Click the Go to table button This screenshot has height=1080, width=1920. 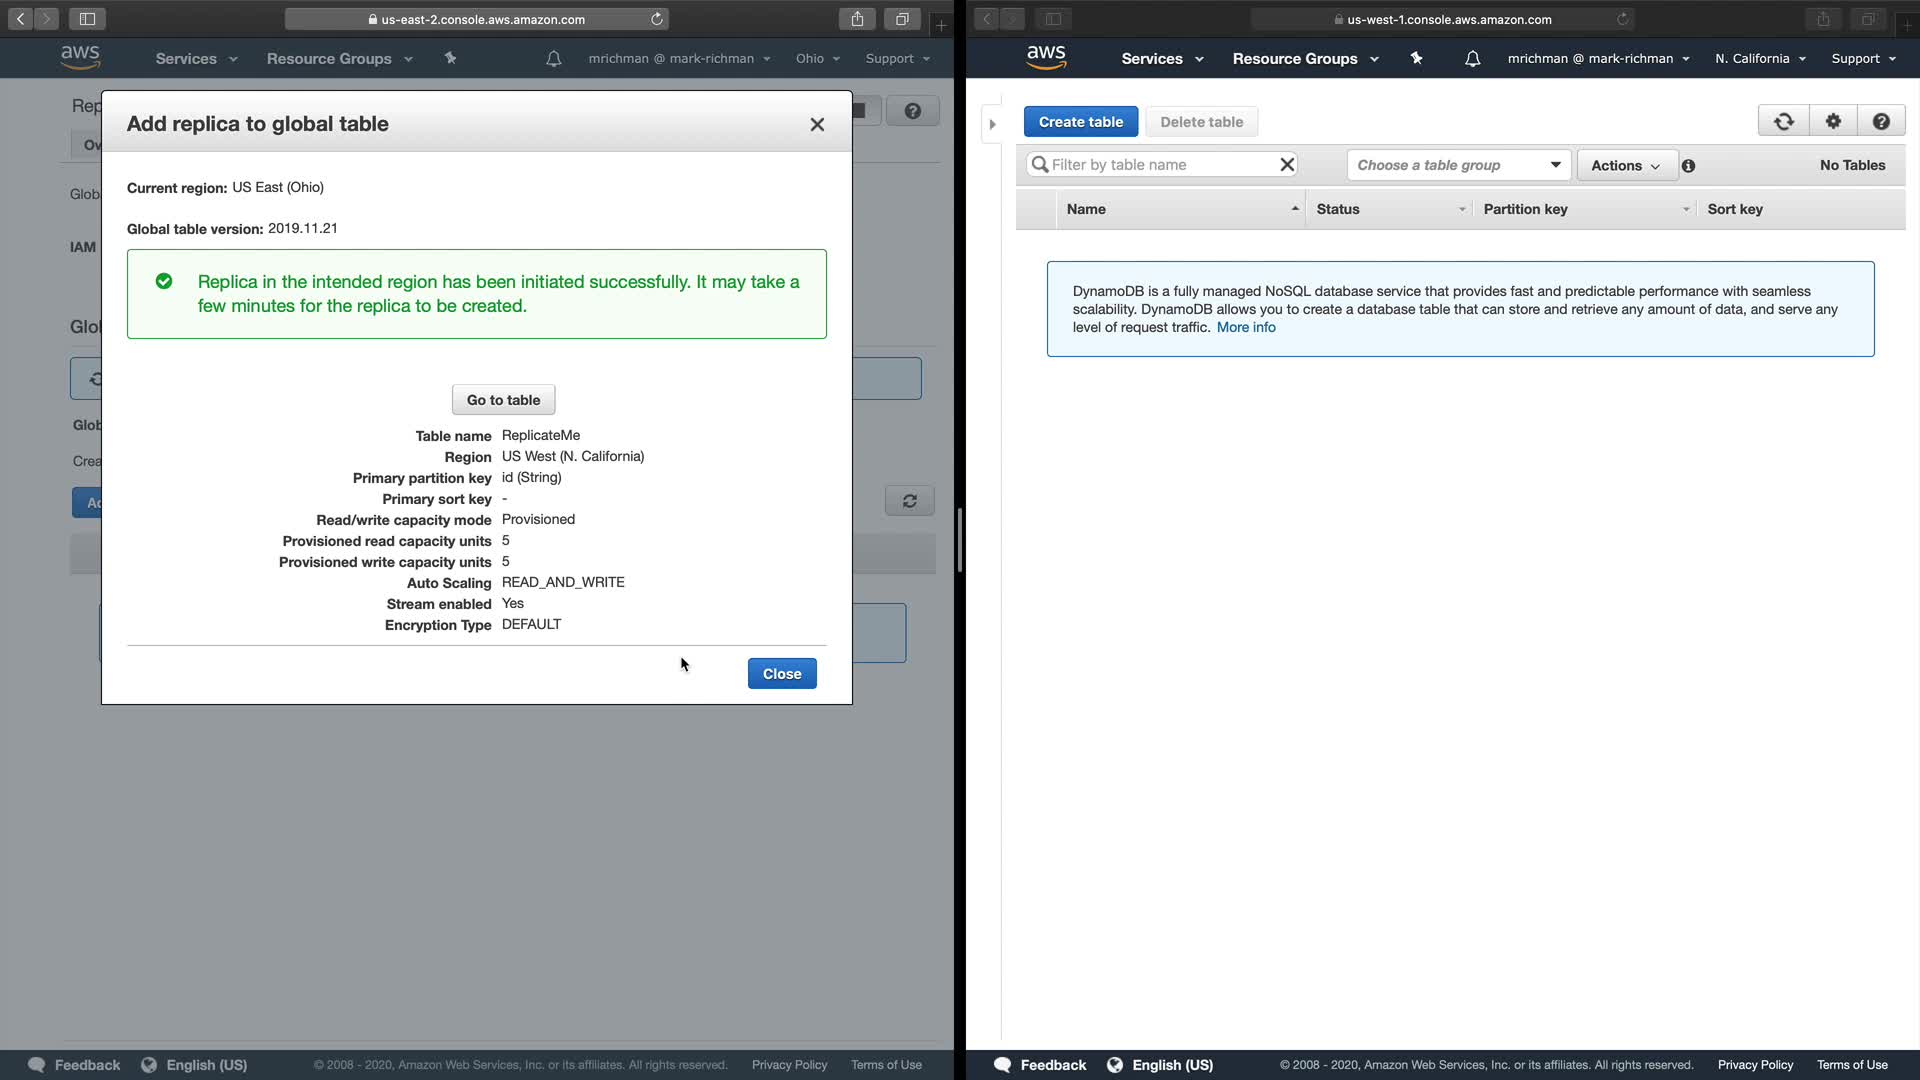[503, 400]
